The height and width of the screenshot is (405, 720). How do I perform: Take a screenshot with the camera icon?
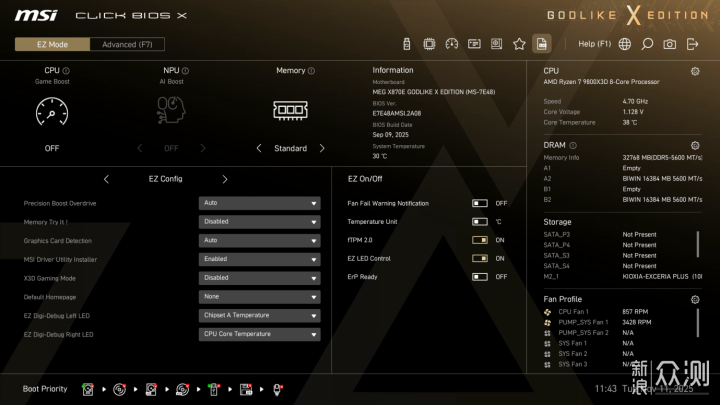point(669,44)
